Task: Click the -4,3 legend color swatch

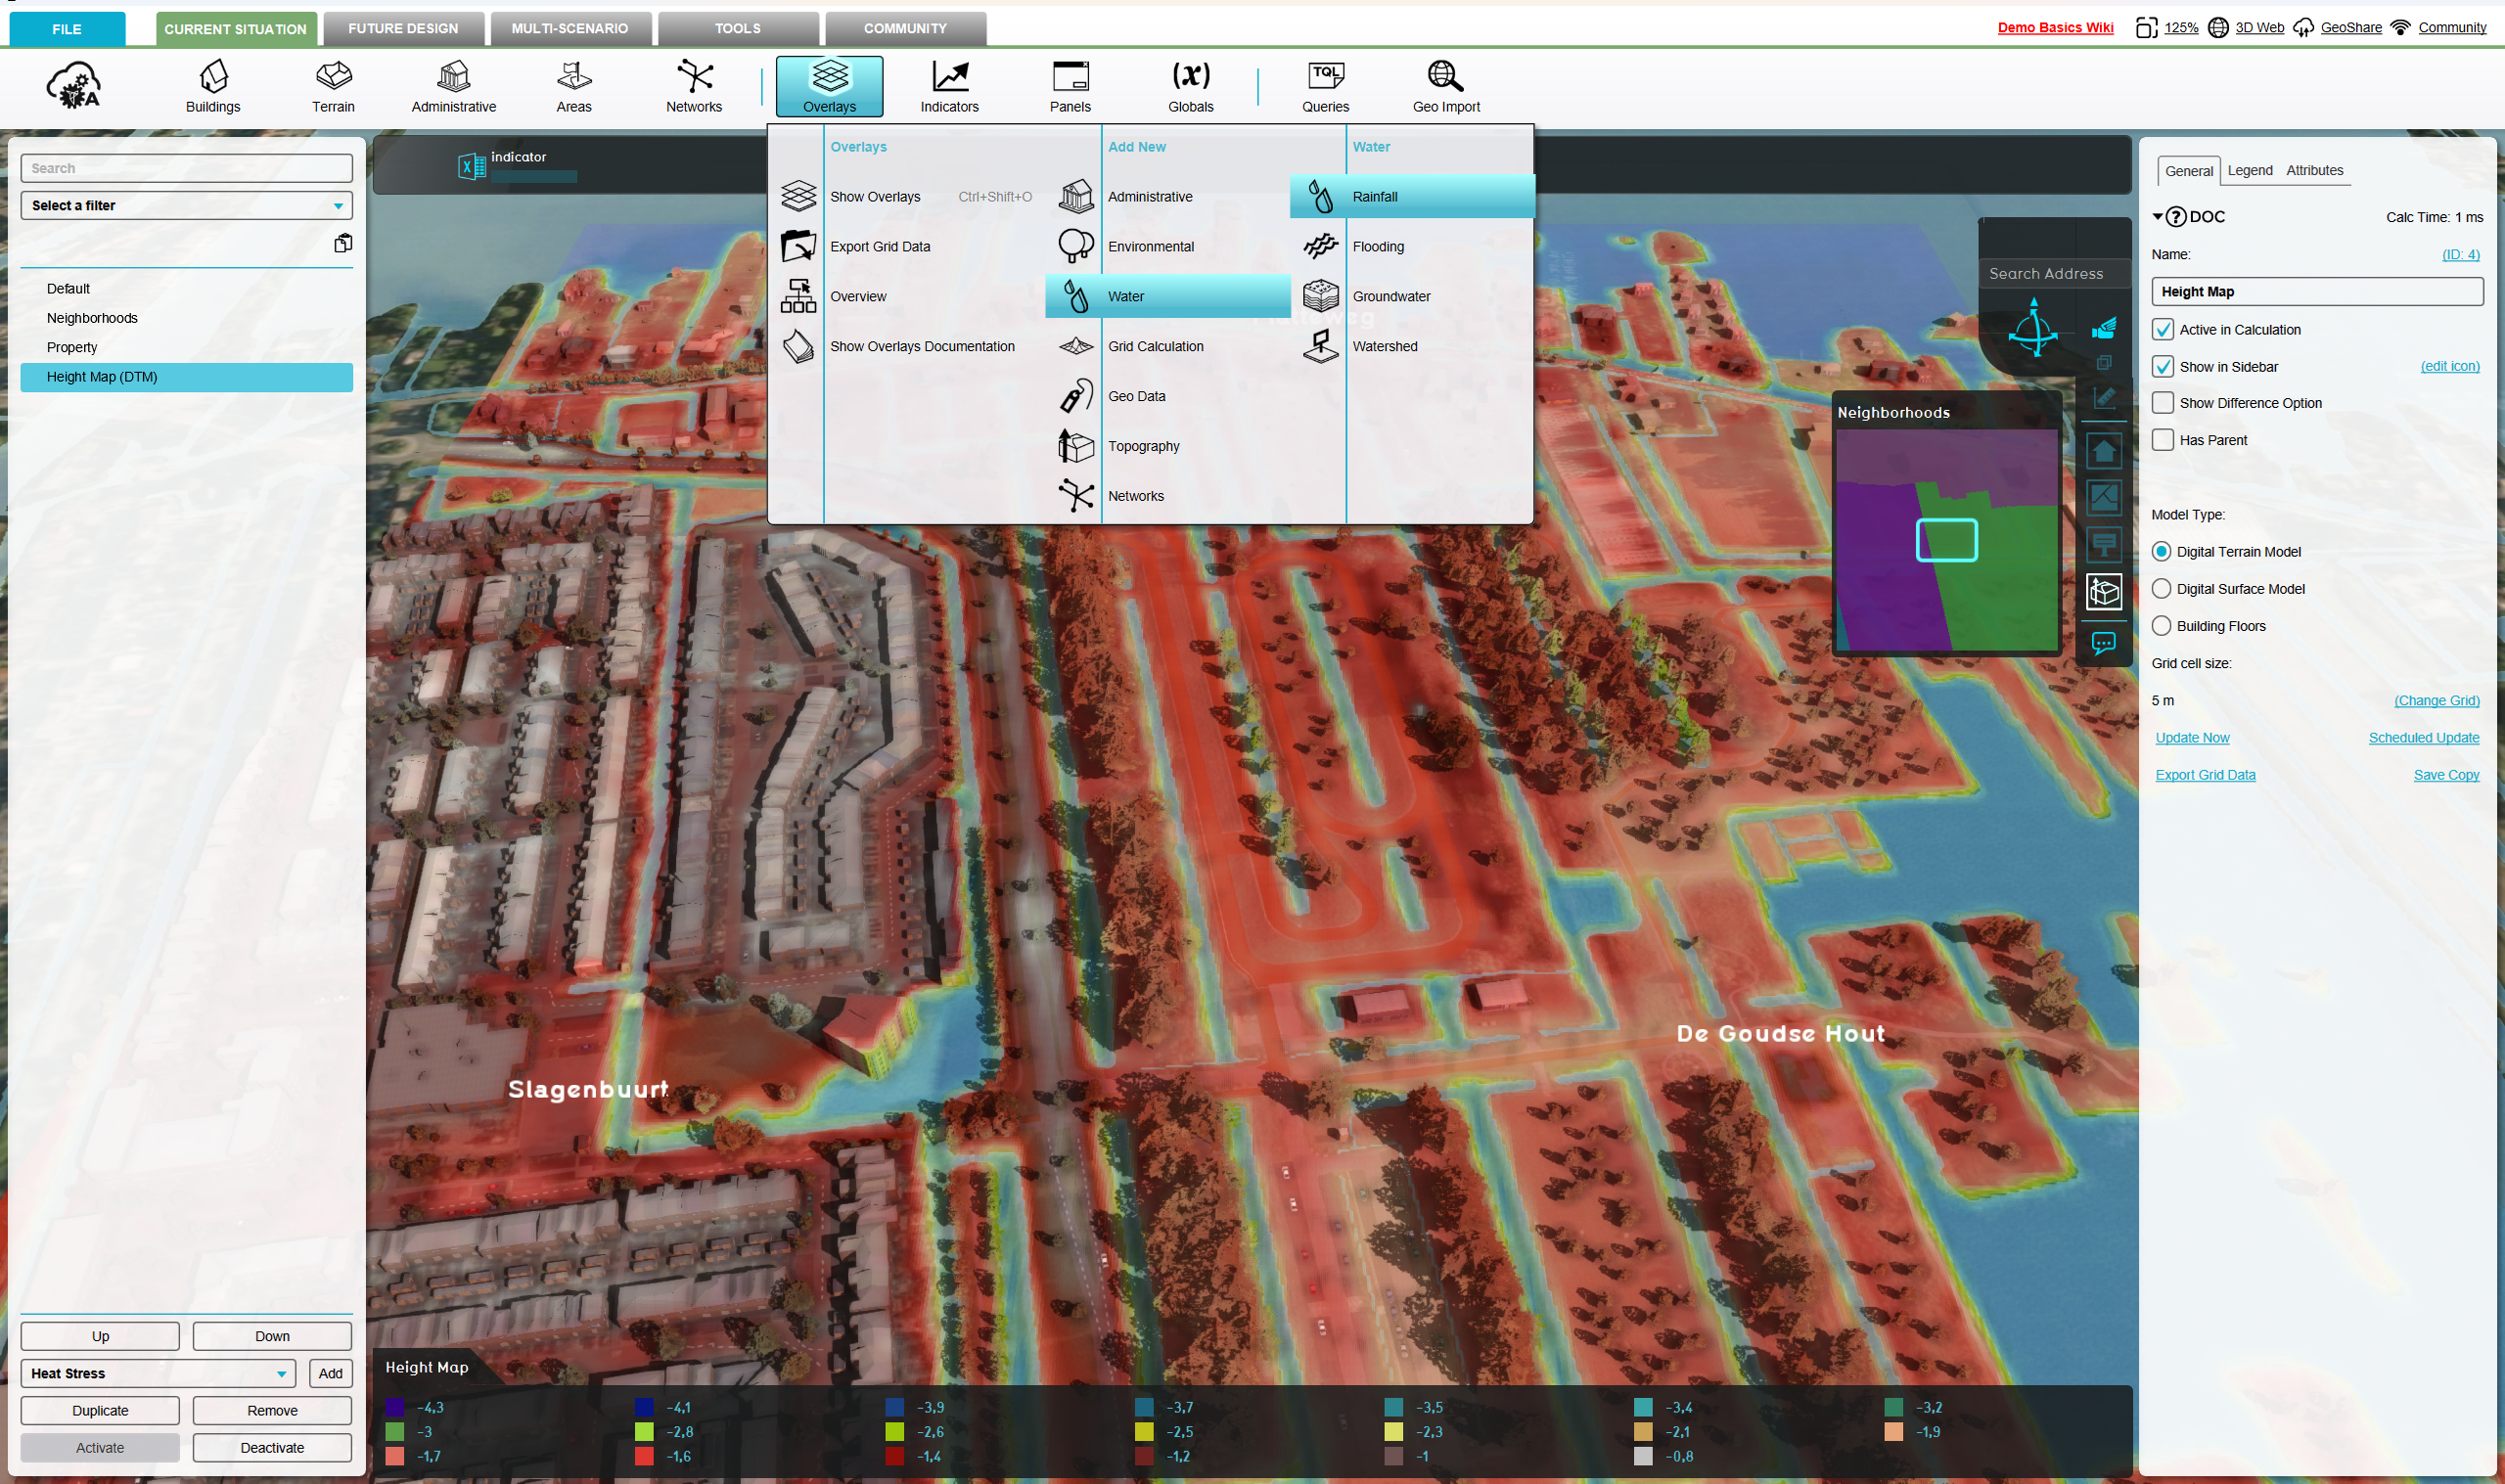Action: [x=395, y=1407]
